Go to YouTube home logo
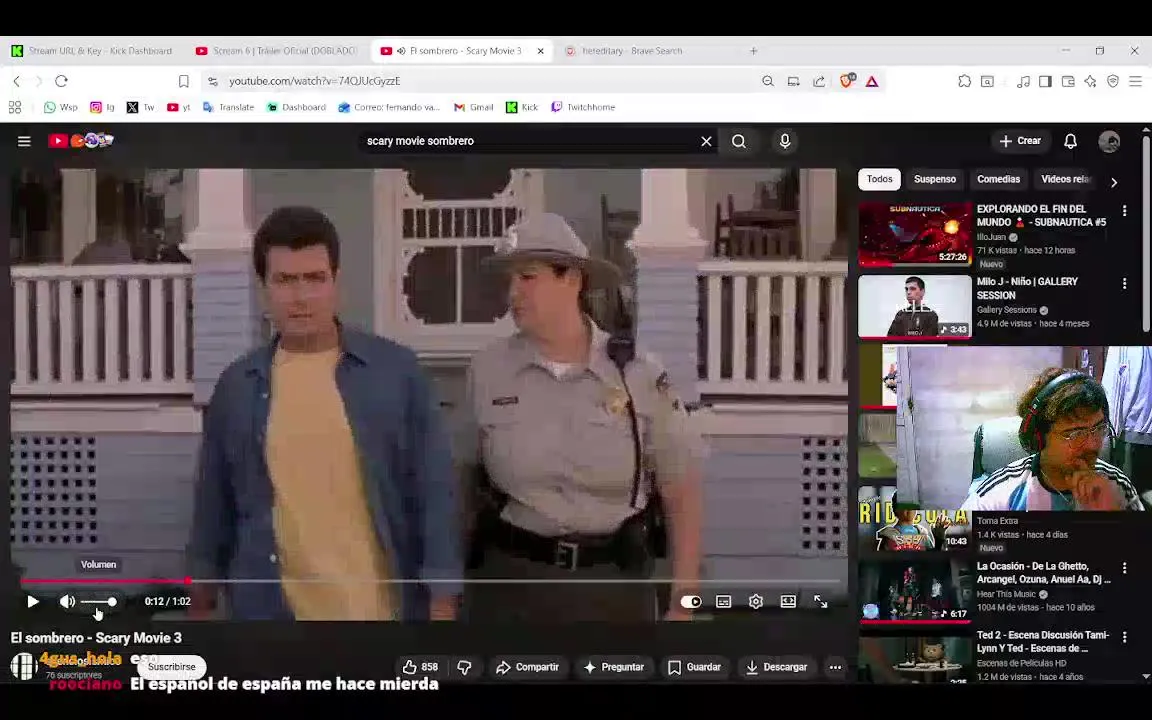This screenshot has height=720, width=1152. tap(81, 140)
